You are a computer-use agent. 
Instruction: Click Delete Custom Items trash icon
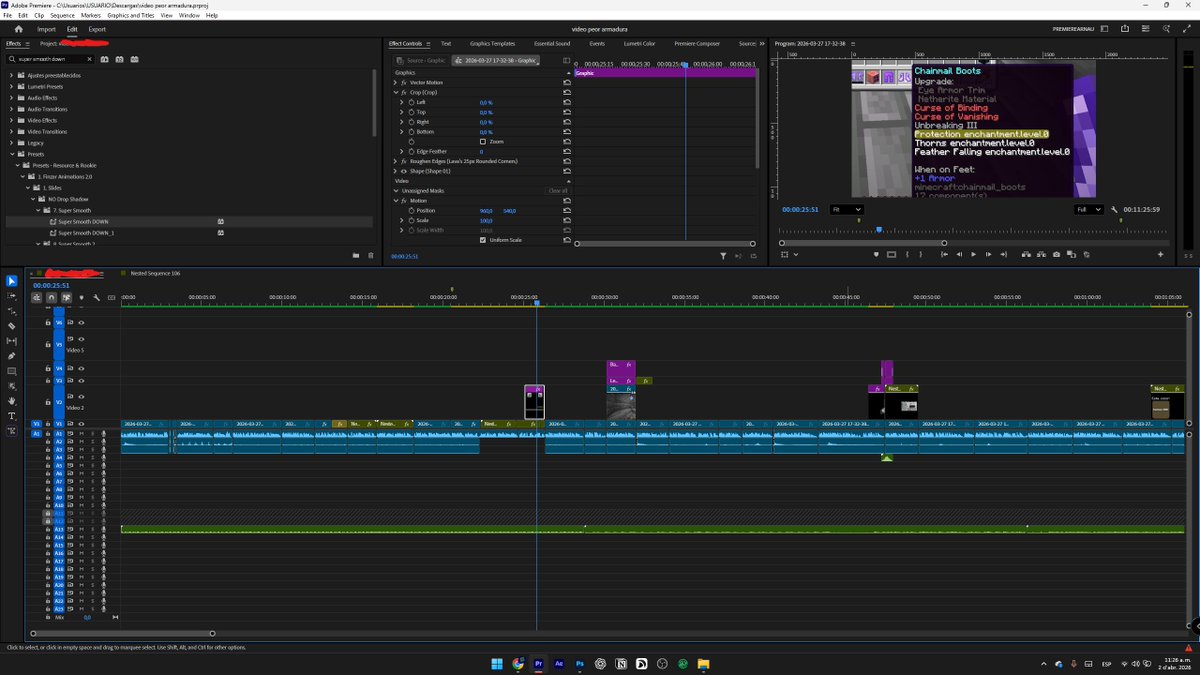point(370,256)
